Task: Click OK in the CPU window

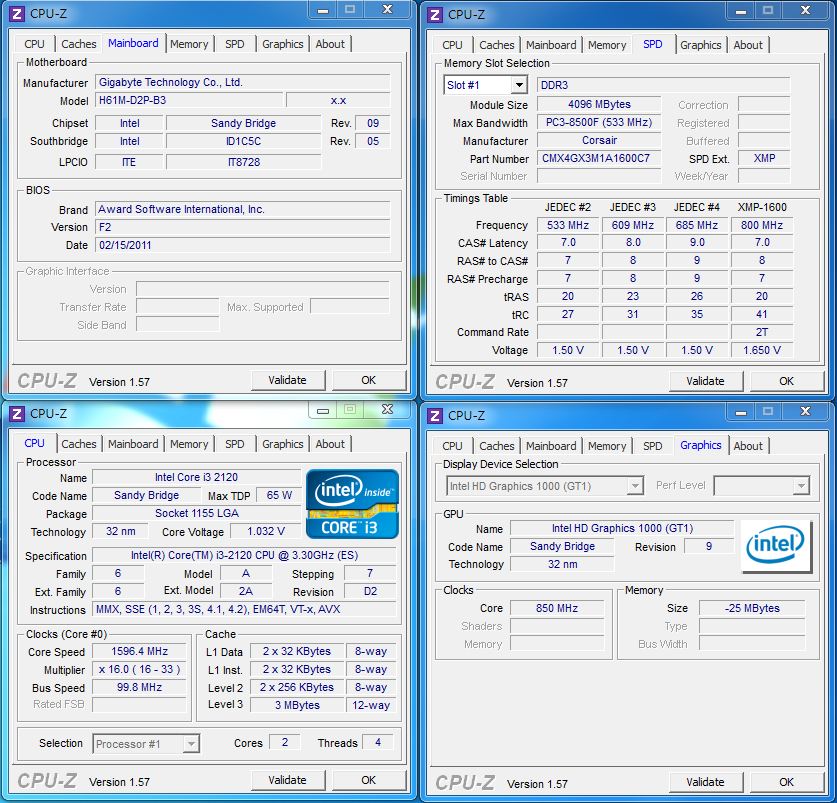Action: point(368,780)
